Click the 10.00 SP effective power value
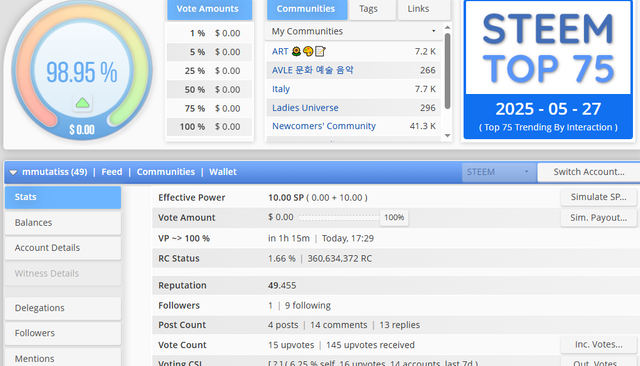This screenshot has width=640, height=366. [x=286, y=198]
